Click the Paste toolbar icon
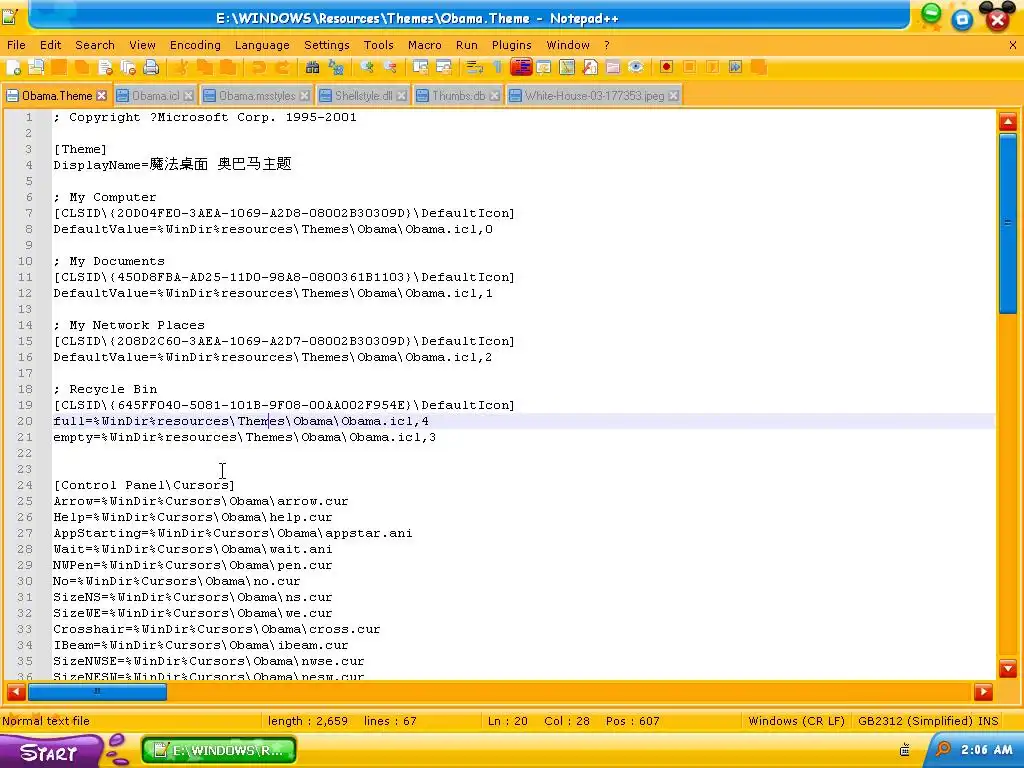The width and height of the screenshot is (1024, 768). point(227,67)
